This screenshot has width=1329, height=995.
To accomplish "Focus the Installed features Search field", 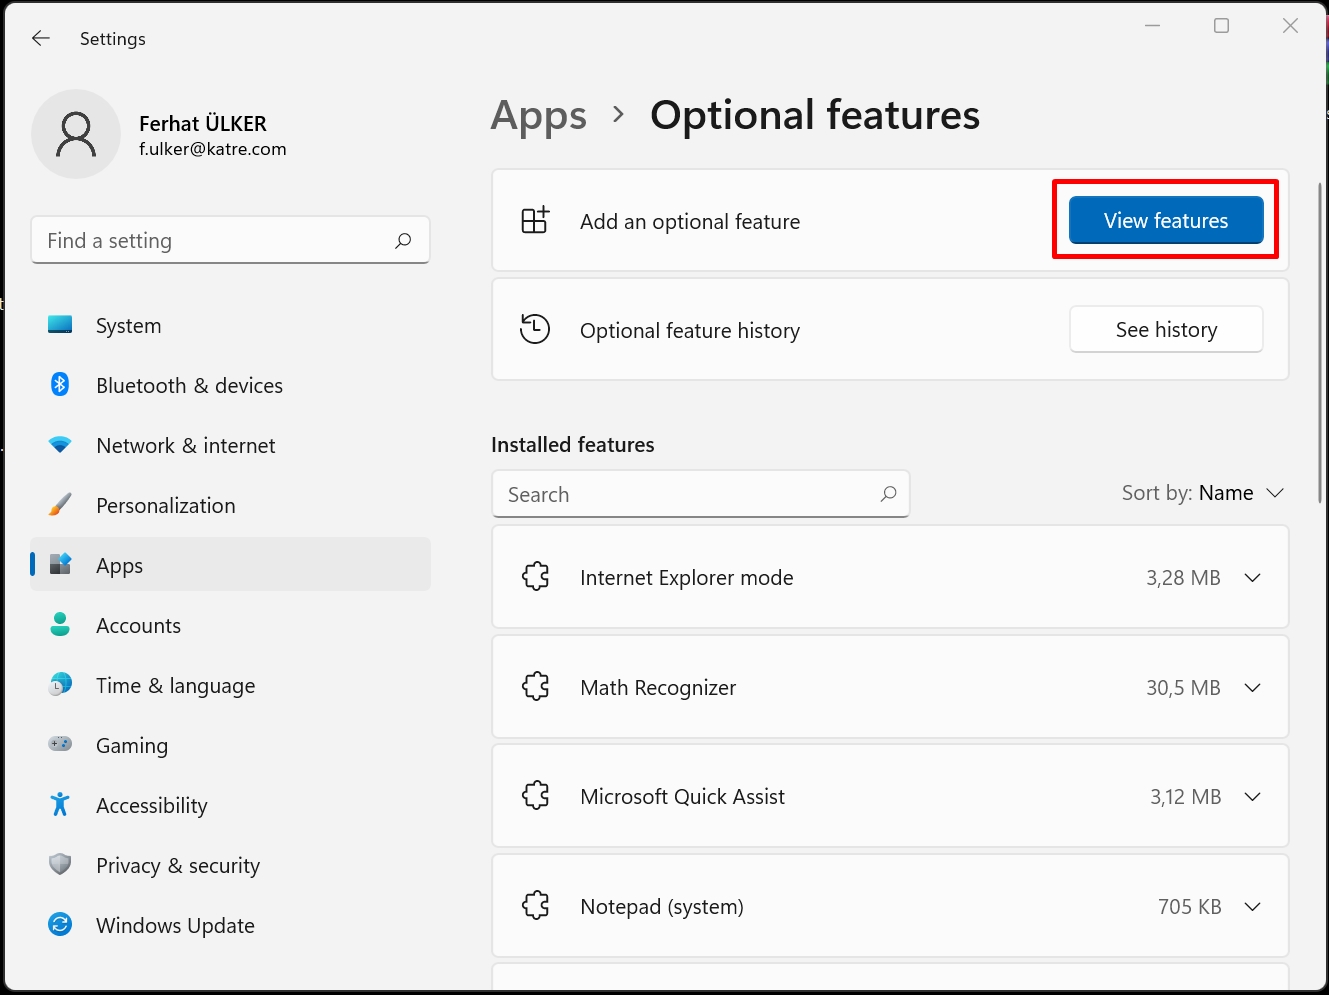I will (x=701, y=494).
